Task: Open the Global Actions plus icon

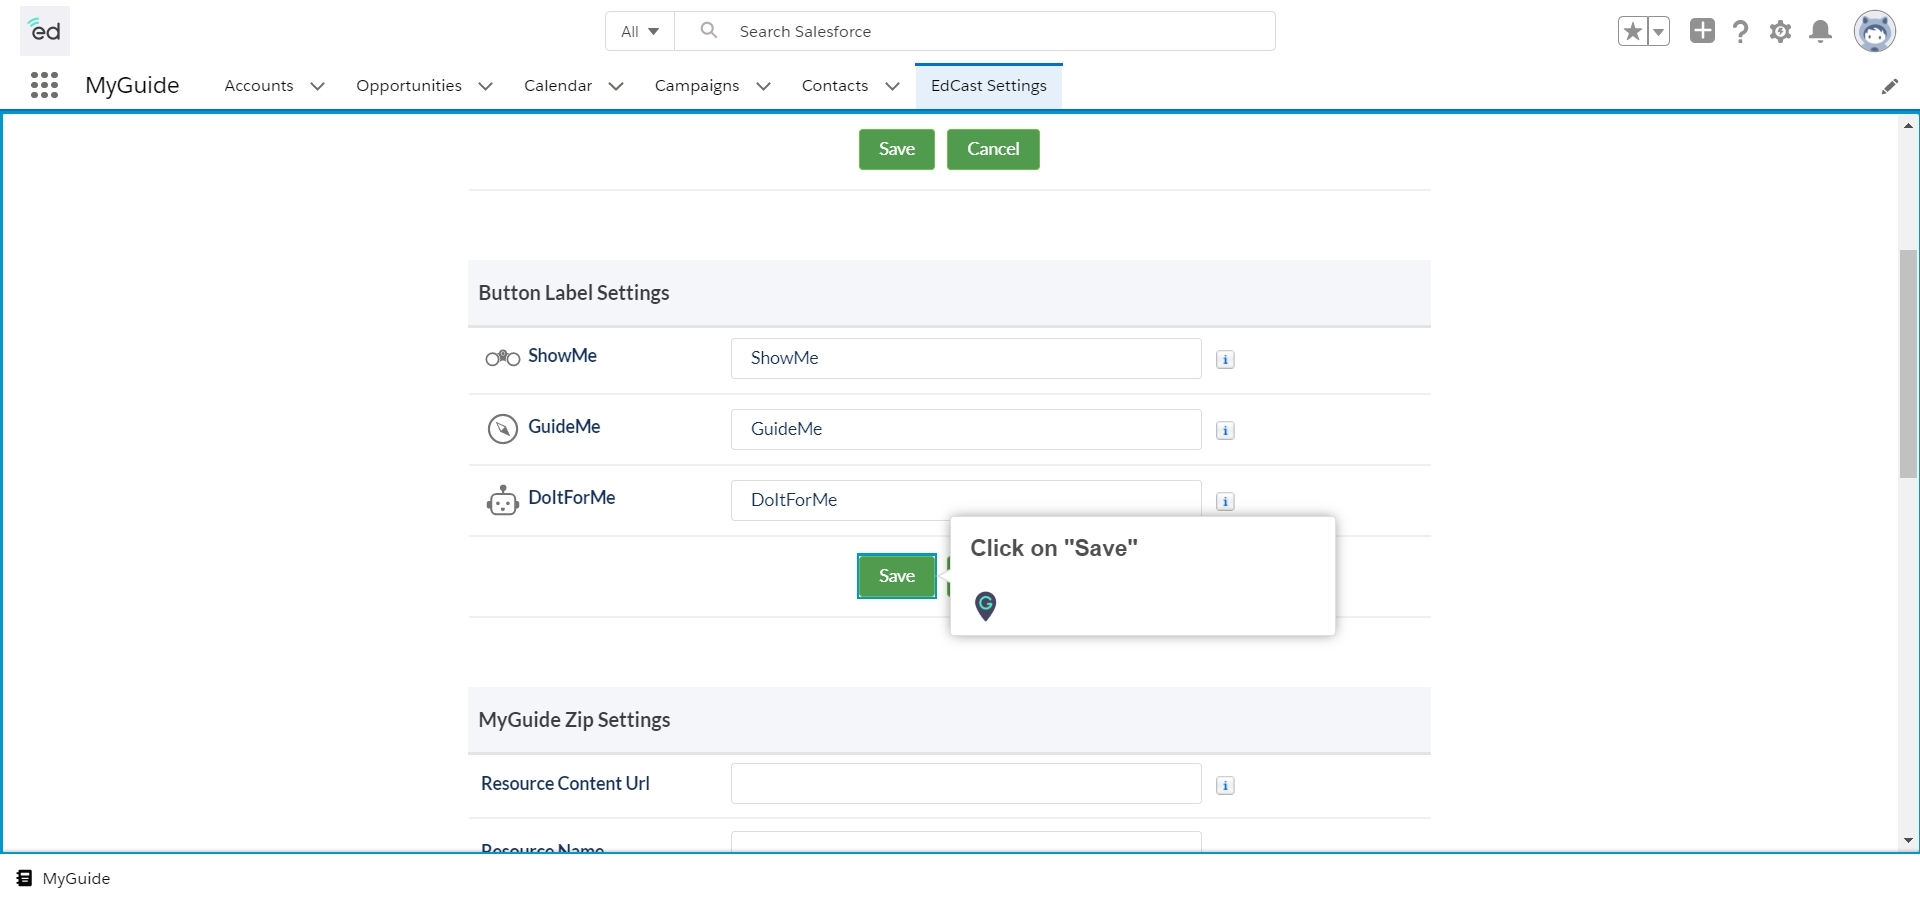Action: [x=1702, y=31]
